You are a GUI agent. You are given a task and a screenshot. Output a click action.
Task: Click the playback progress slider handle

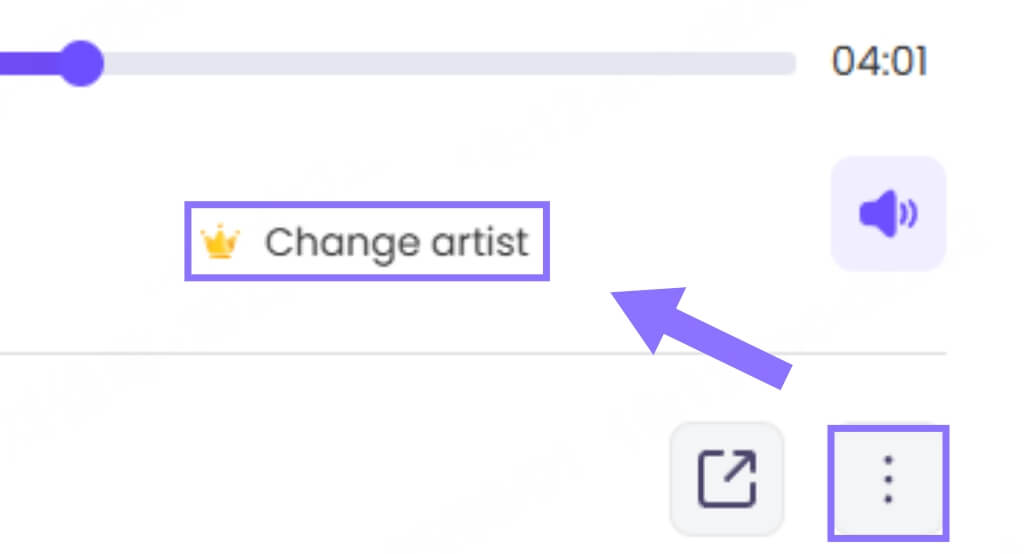80,64
